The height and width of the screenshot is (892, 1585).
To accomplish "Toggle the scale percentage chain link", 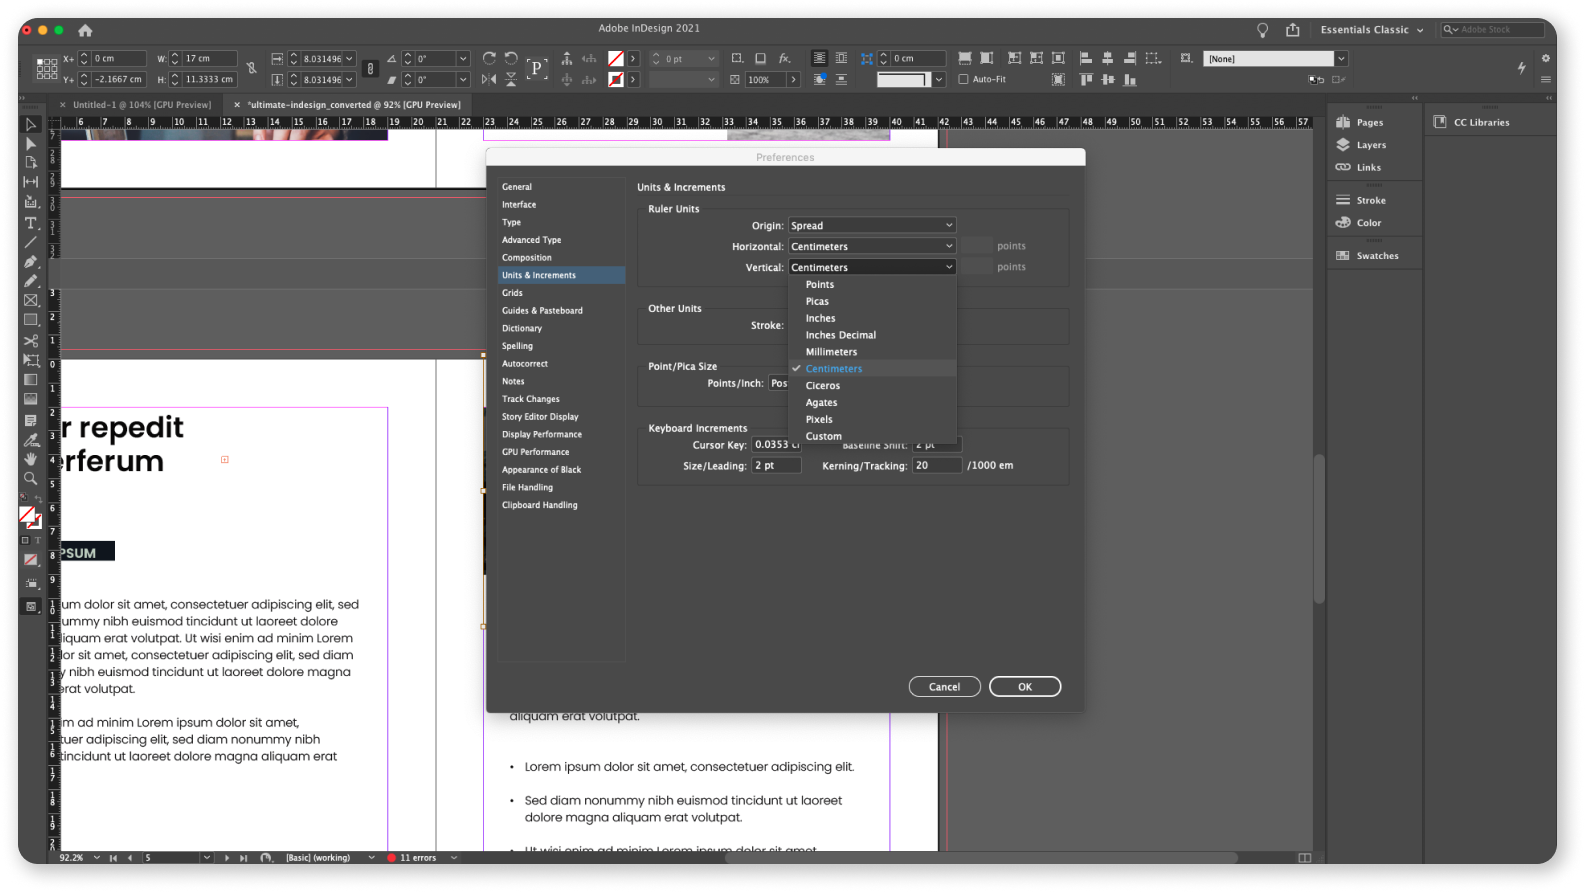I will [371, 69].
